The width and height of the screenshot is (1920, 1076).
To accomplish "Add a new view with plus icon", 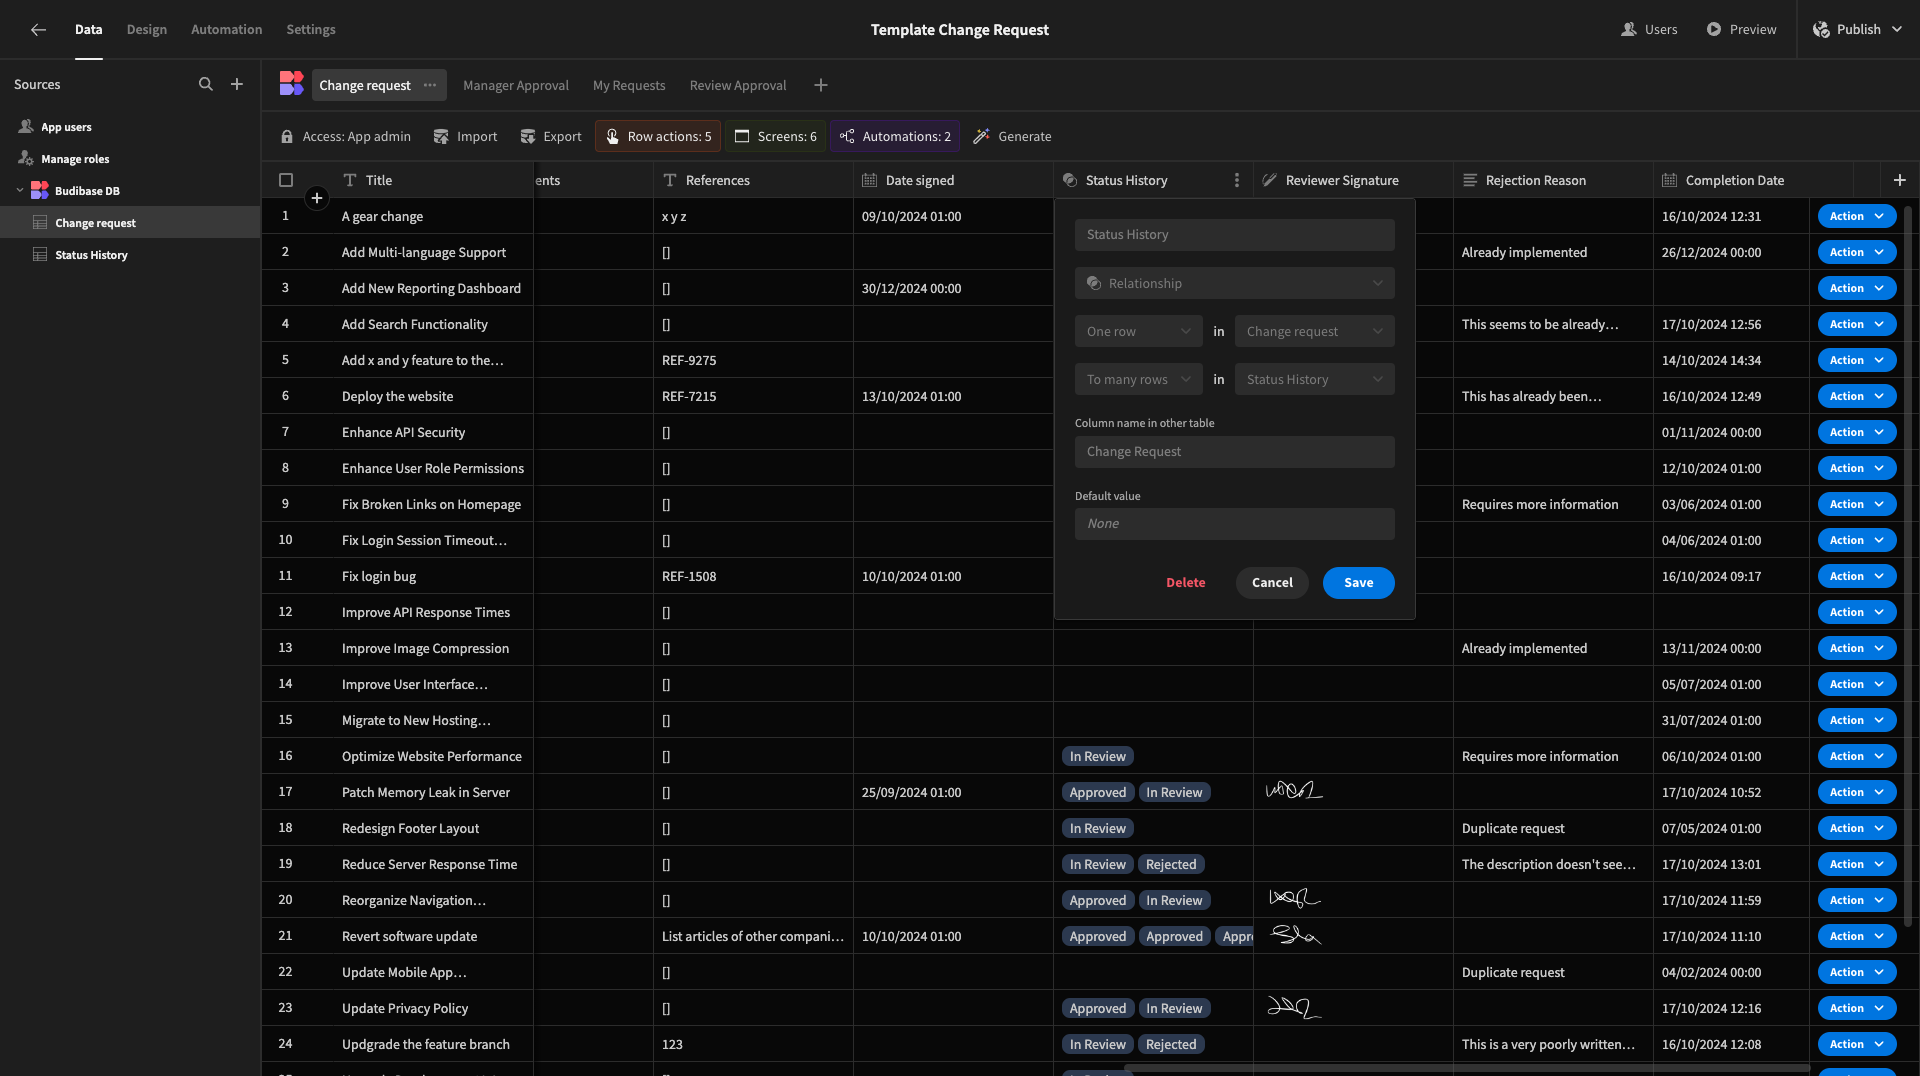I will (821, 85).
